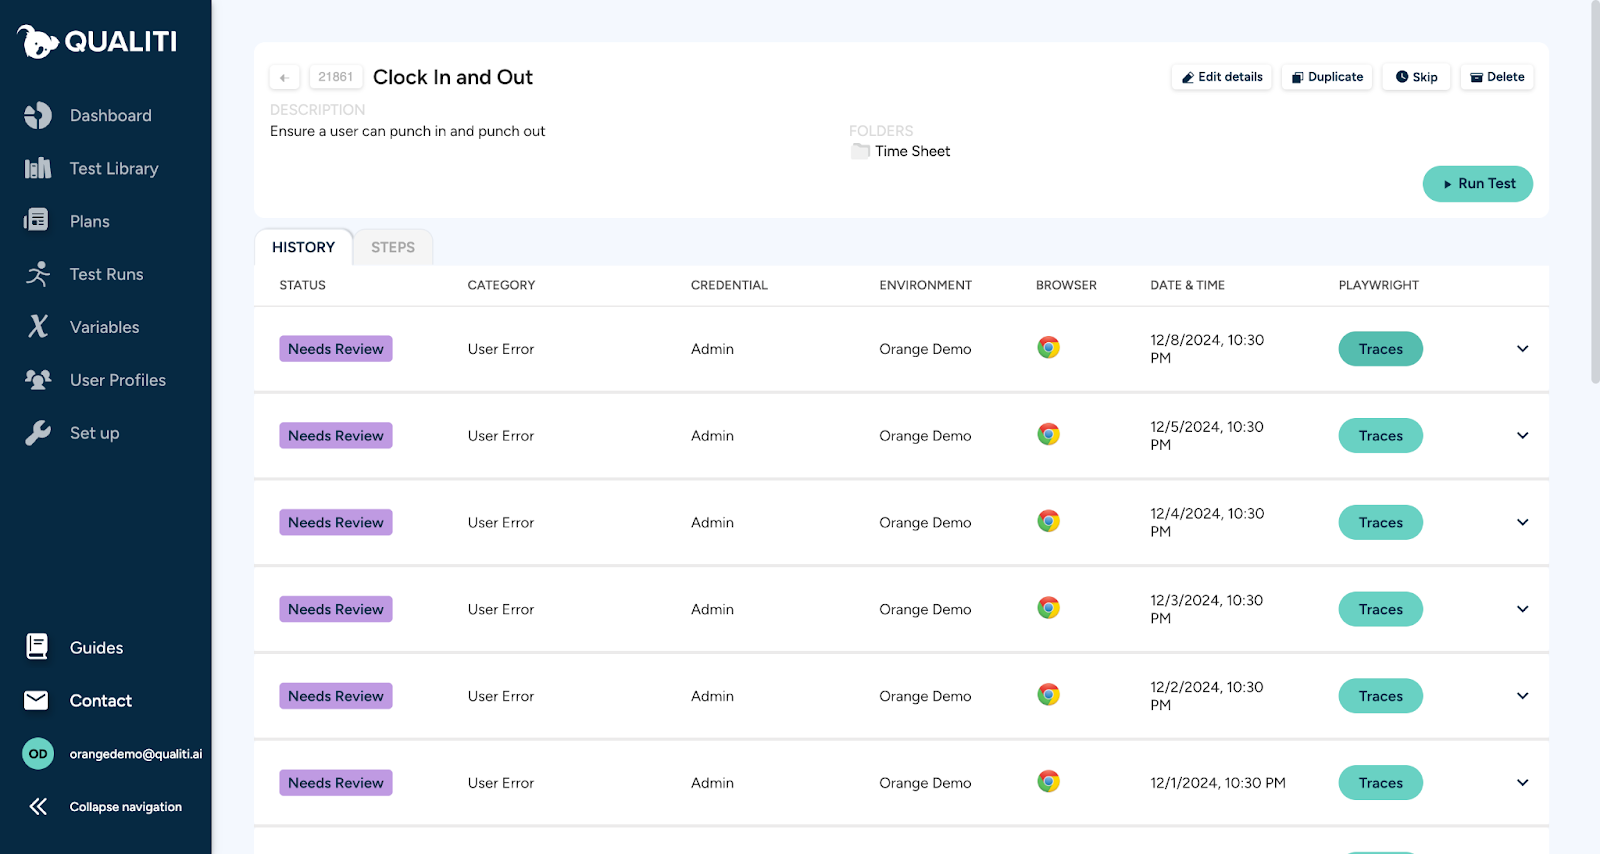This screenshot has width=1600, height=854.
Task: Expand the 12/4/2024 run row chevron
Action: click(1522, 522)
